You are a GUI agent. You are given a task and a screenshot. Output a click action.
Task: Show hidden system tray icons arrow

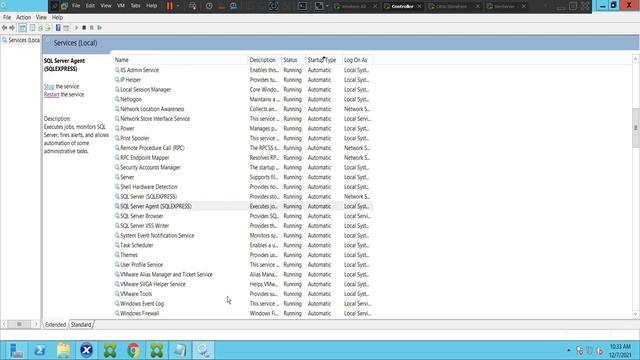coord(569,351)
